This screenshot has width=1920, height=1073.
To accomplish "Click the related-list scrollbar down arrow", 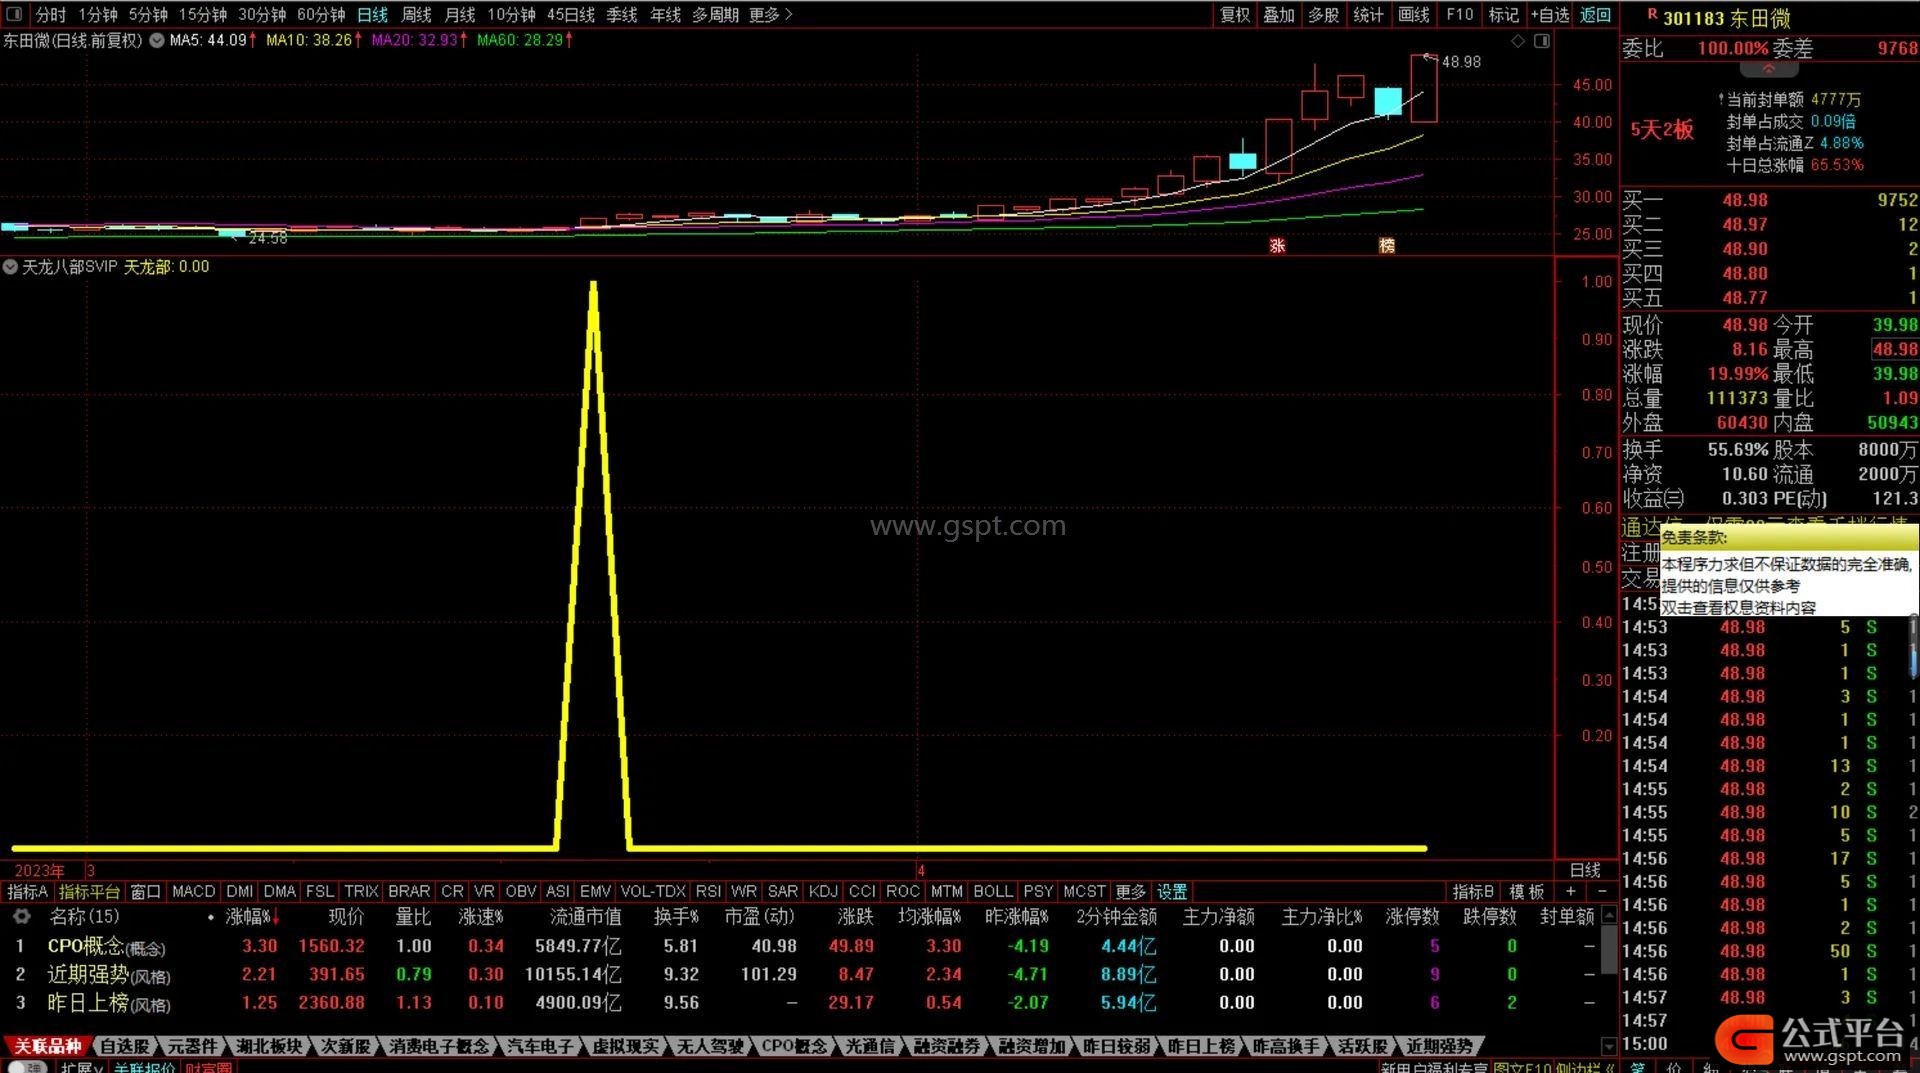I will click(x=1608, y=1046).
